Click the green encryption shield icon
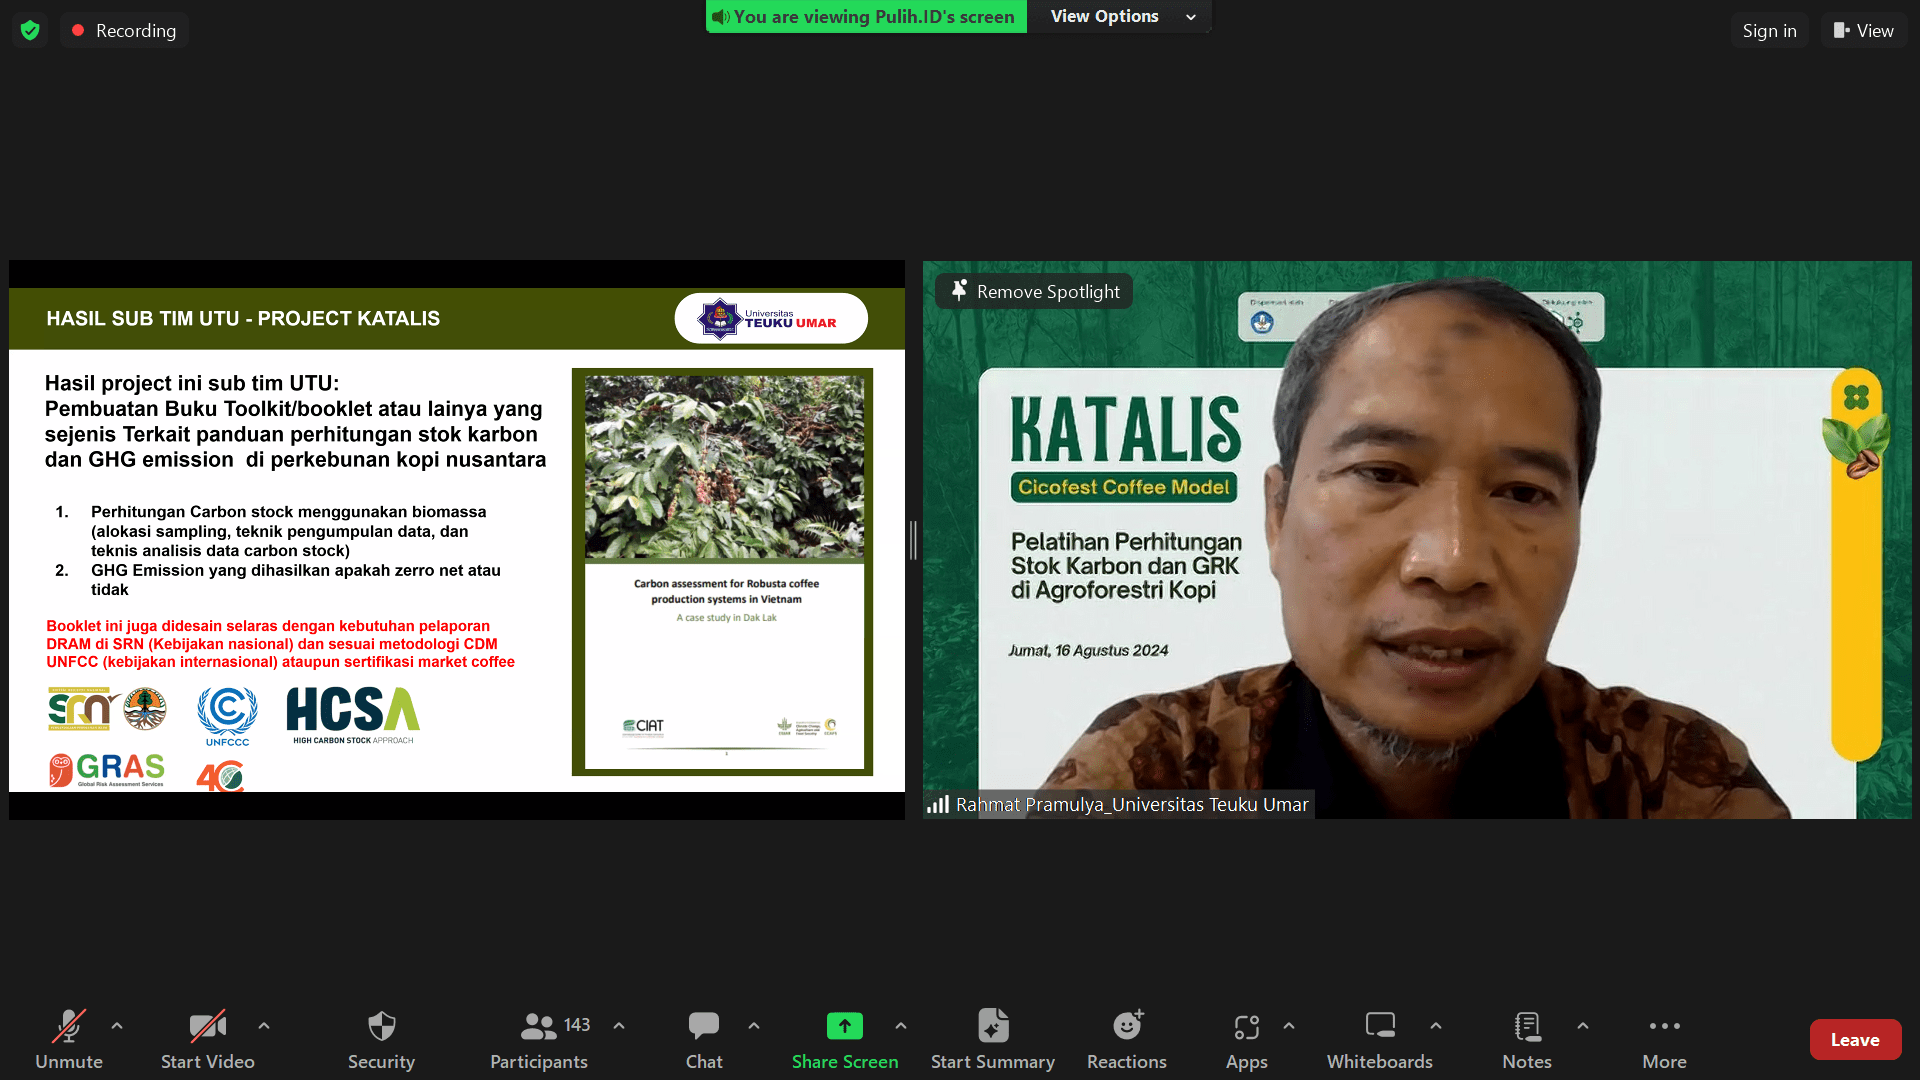 point(30,30)
